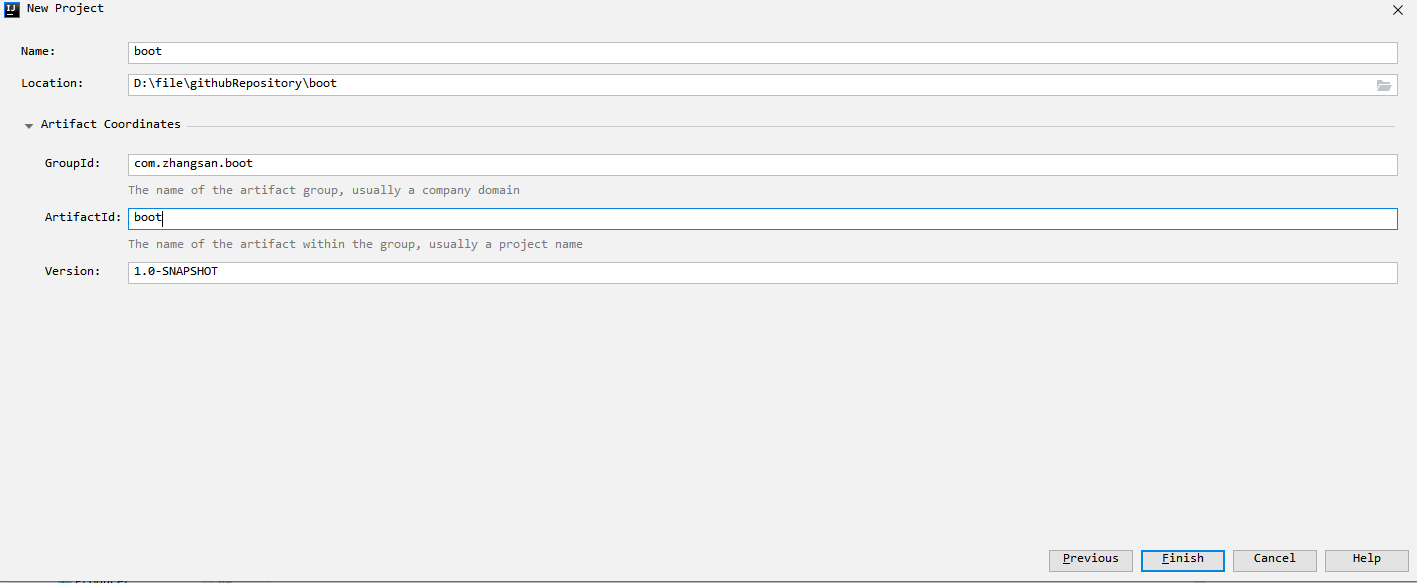Open Help for the New Project wizard

pyautogui.click(x=1367, y=560)
